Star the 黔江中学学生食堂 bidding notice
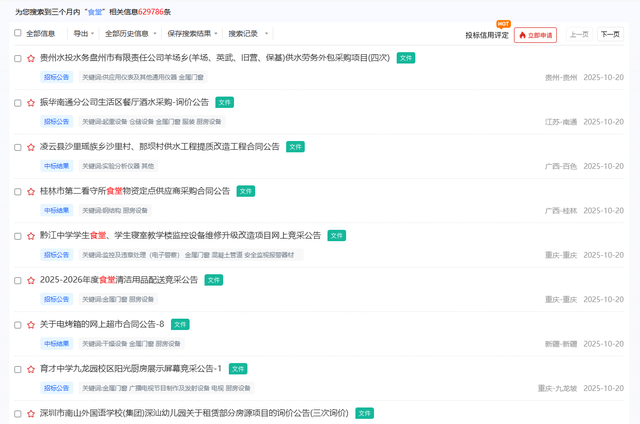The width and height of the screenshot is (640, 424). [31, 236]
